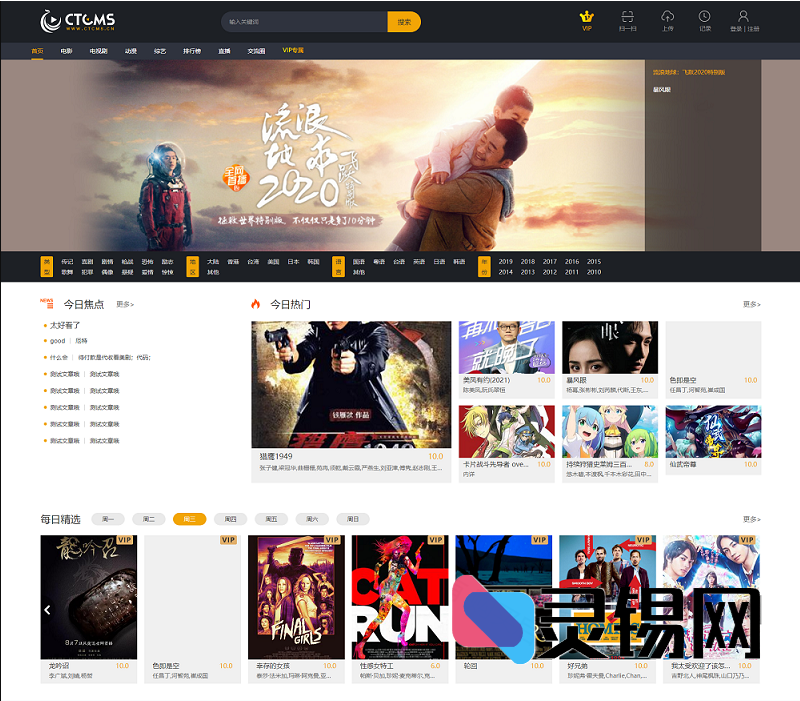Select the 周一 day filter
The height and width of the screenshot is (701, 800).
107,519
